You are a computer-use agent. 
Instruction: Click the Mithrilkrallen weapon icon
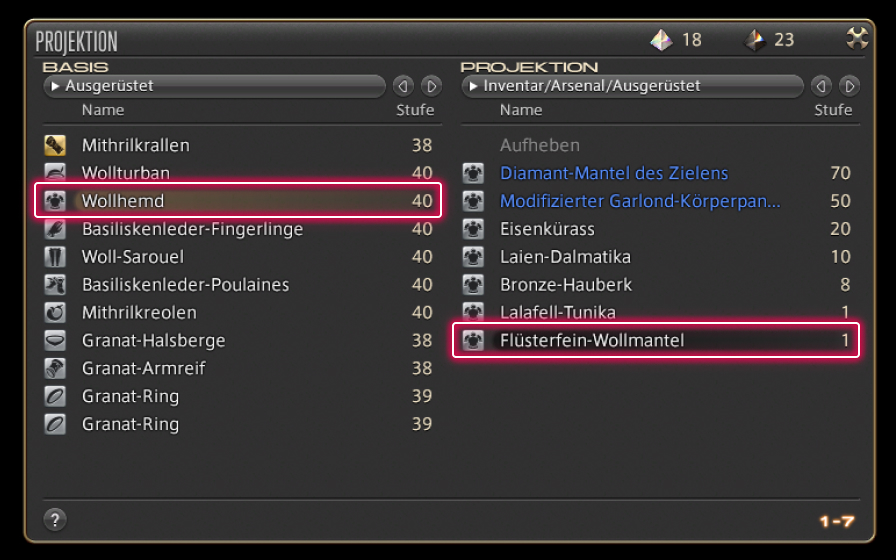[55, 145]
